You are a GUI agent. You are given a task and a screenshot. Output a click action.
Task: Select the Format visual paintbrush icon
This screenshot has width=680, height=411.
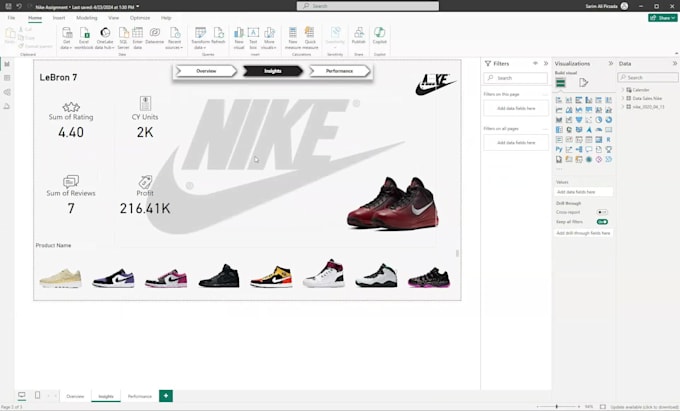pos(583,83)
